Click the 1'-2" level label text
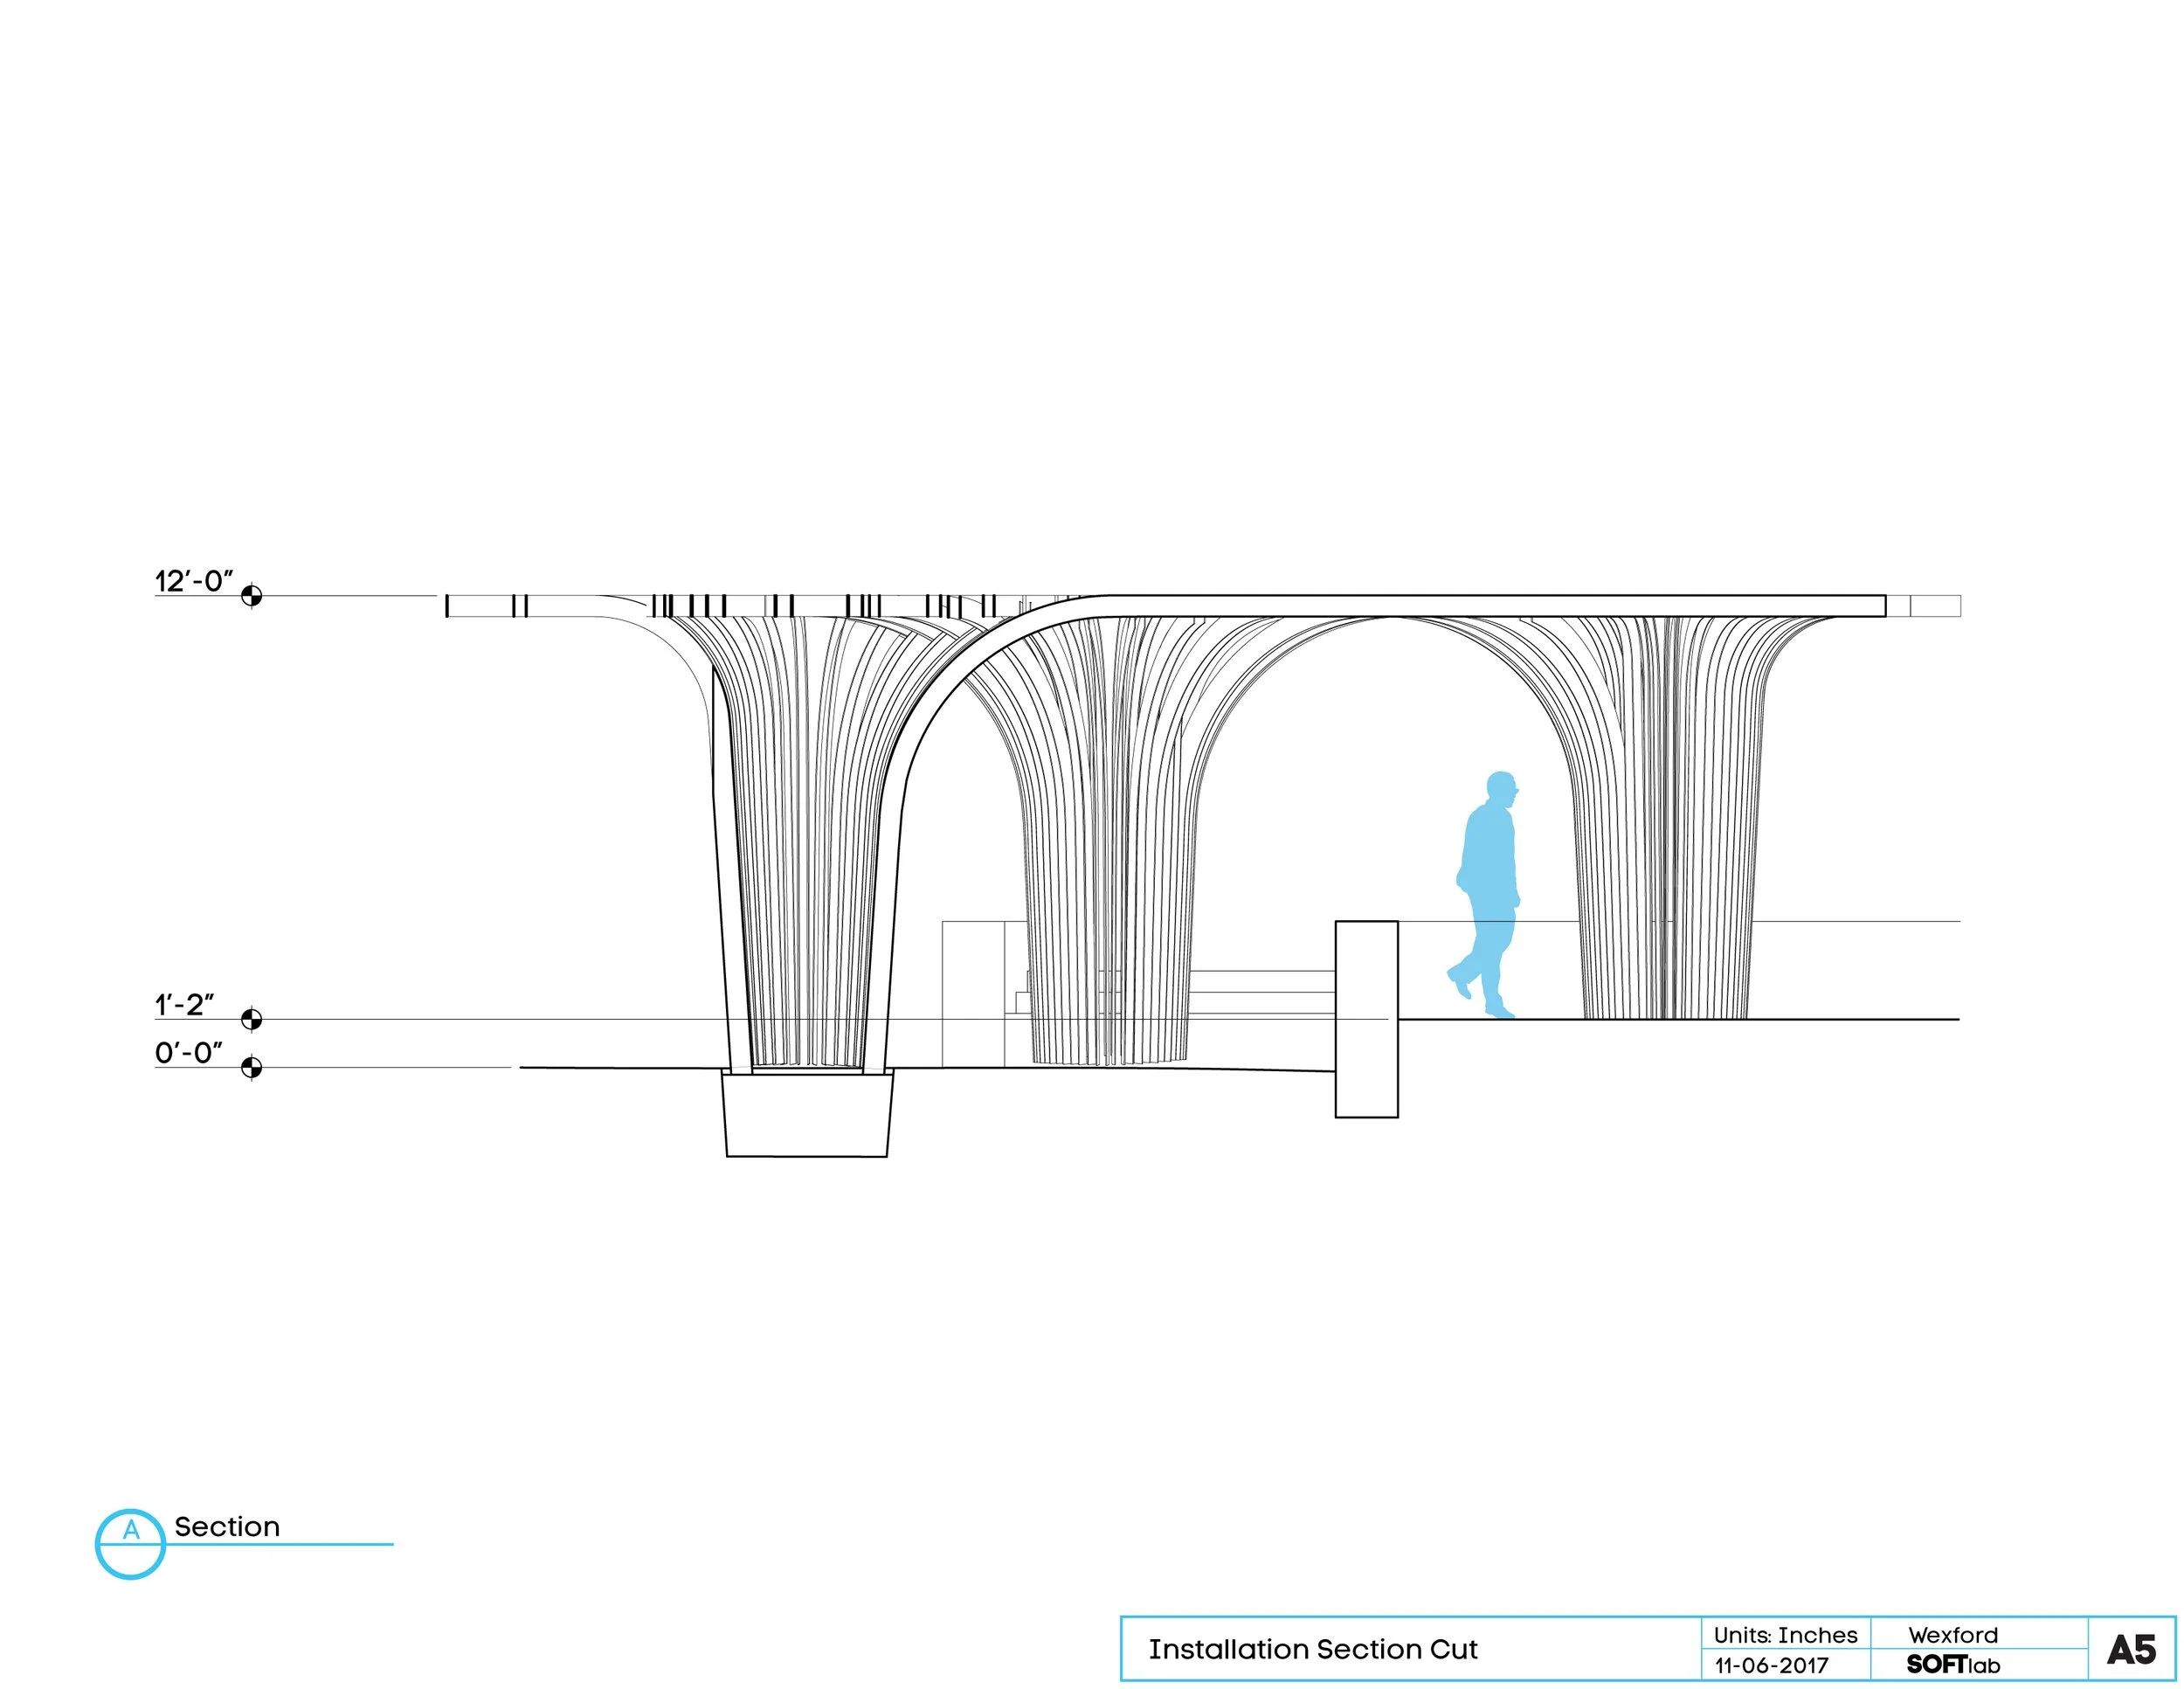Screen dimensions: 2184x1689 pyautogui.click(x=184, y=1005)
